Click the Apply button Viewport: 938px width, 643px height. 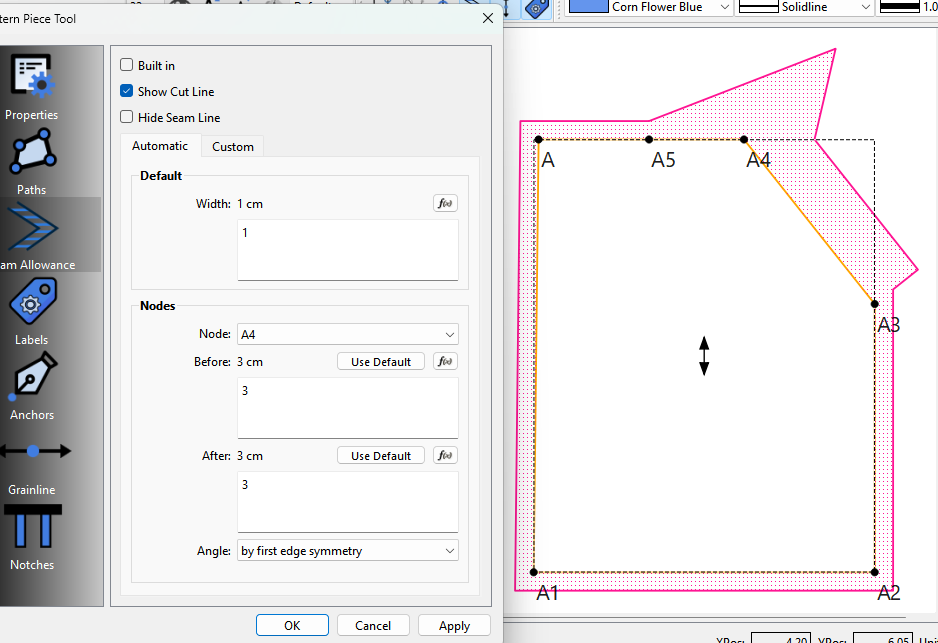454,626
